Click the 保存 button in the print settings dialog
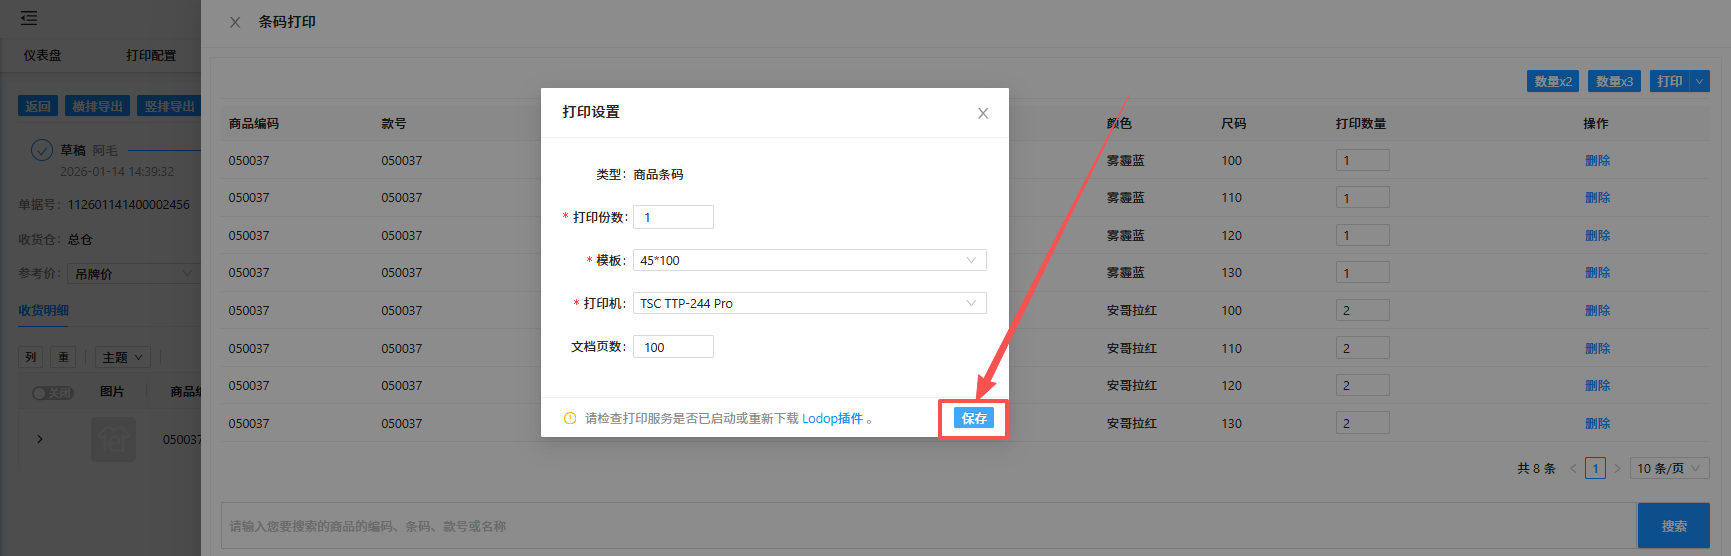Viewport: 1731px width, 556px height. point(974,418)
